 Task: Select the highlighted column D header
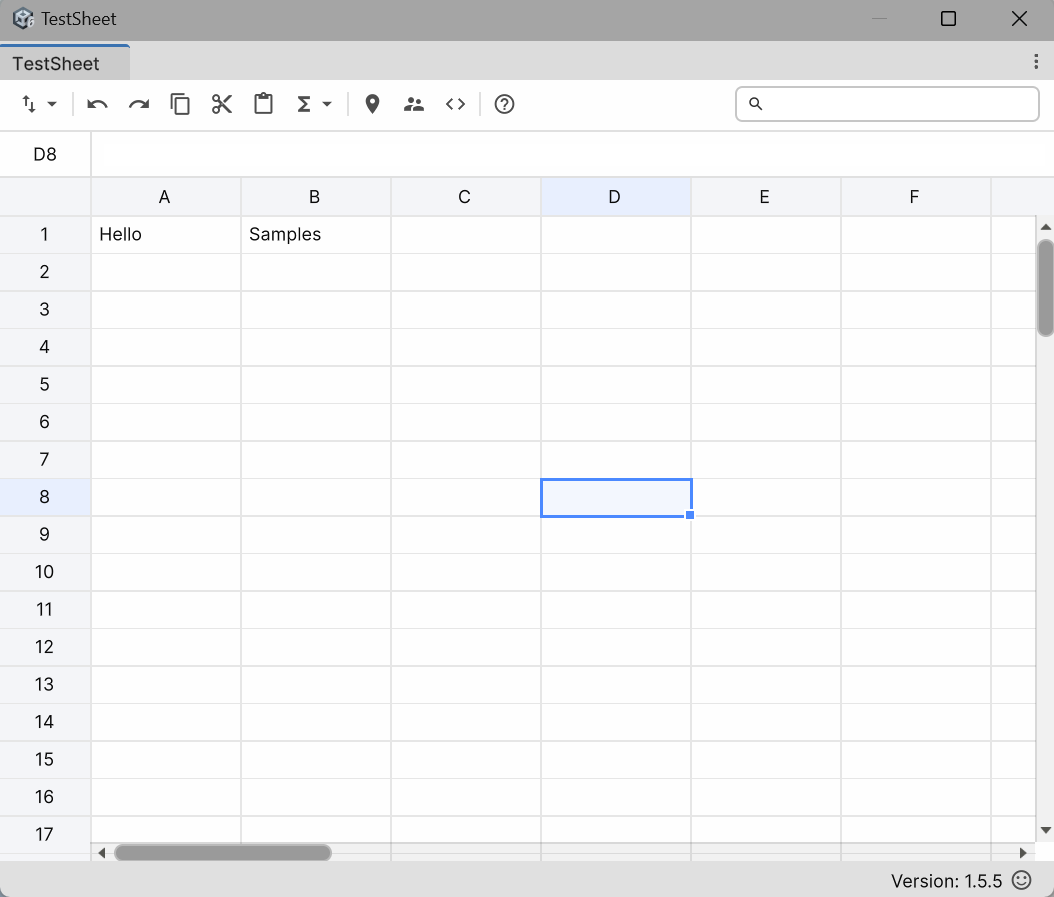click(615, 197)
